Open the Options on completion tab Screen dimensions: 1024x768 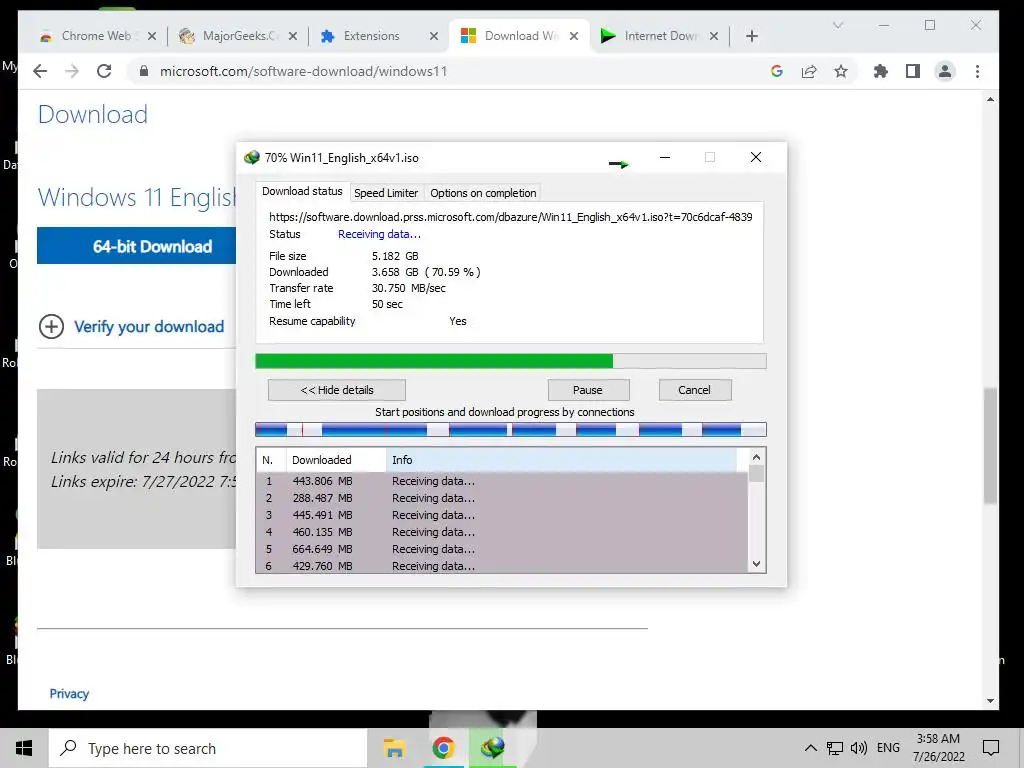[483, 193]
